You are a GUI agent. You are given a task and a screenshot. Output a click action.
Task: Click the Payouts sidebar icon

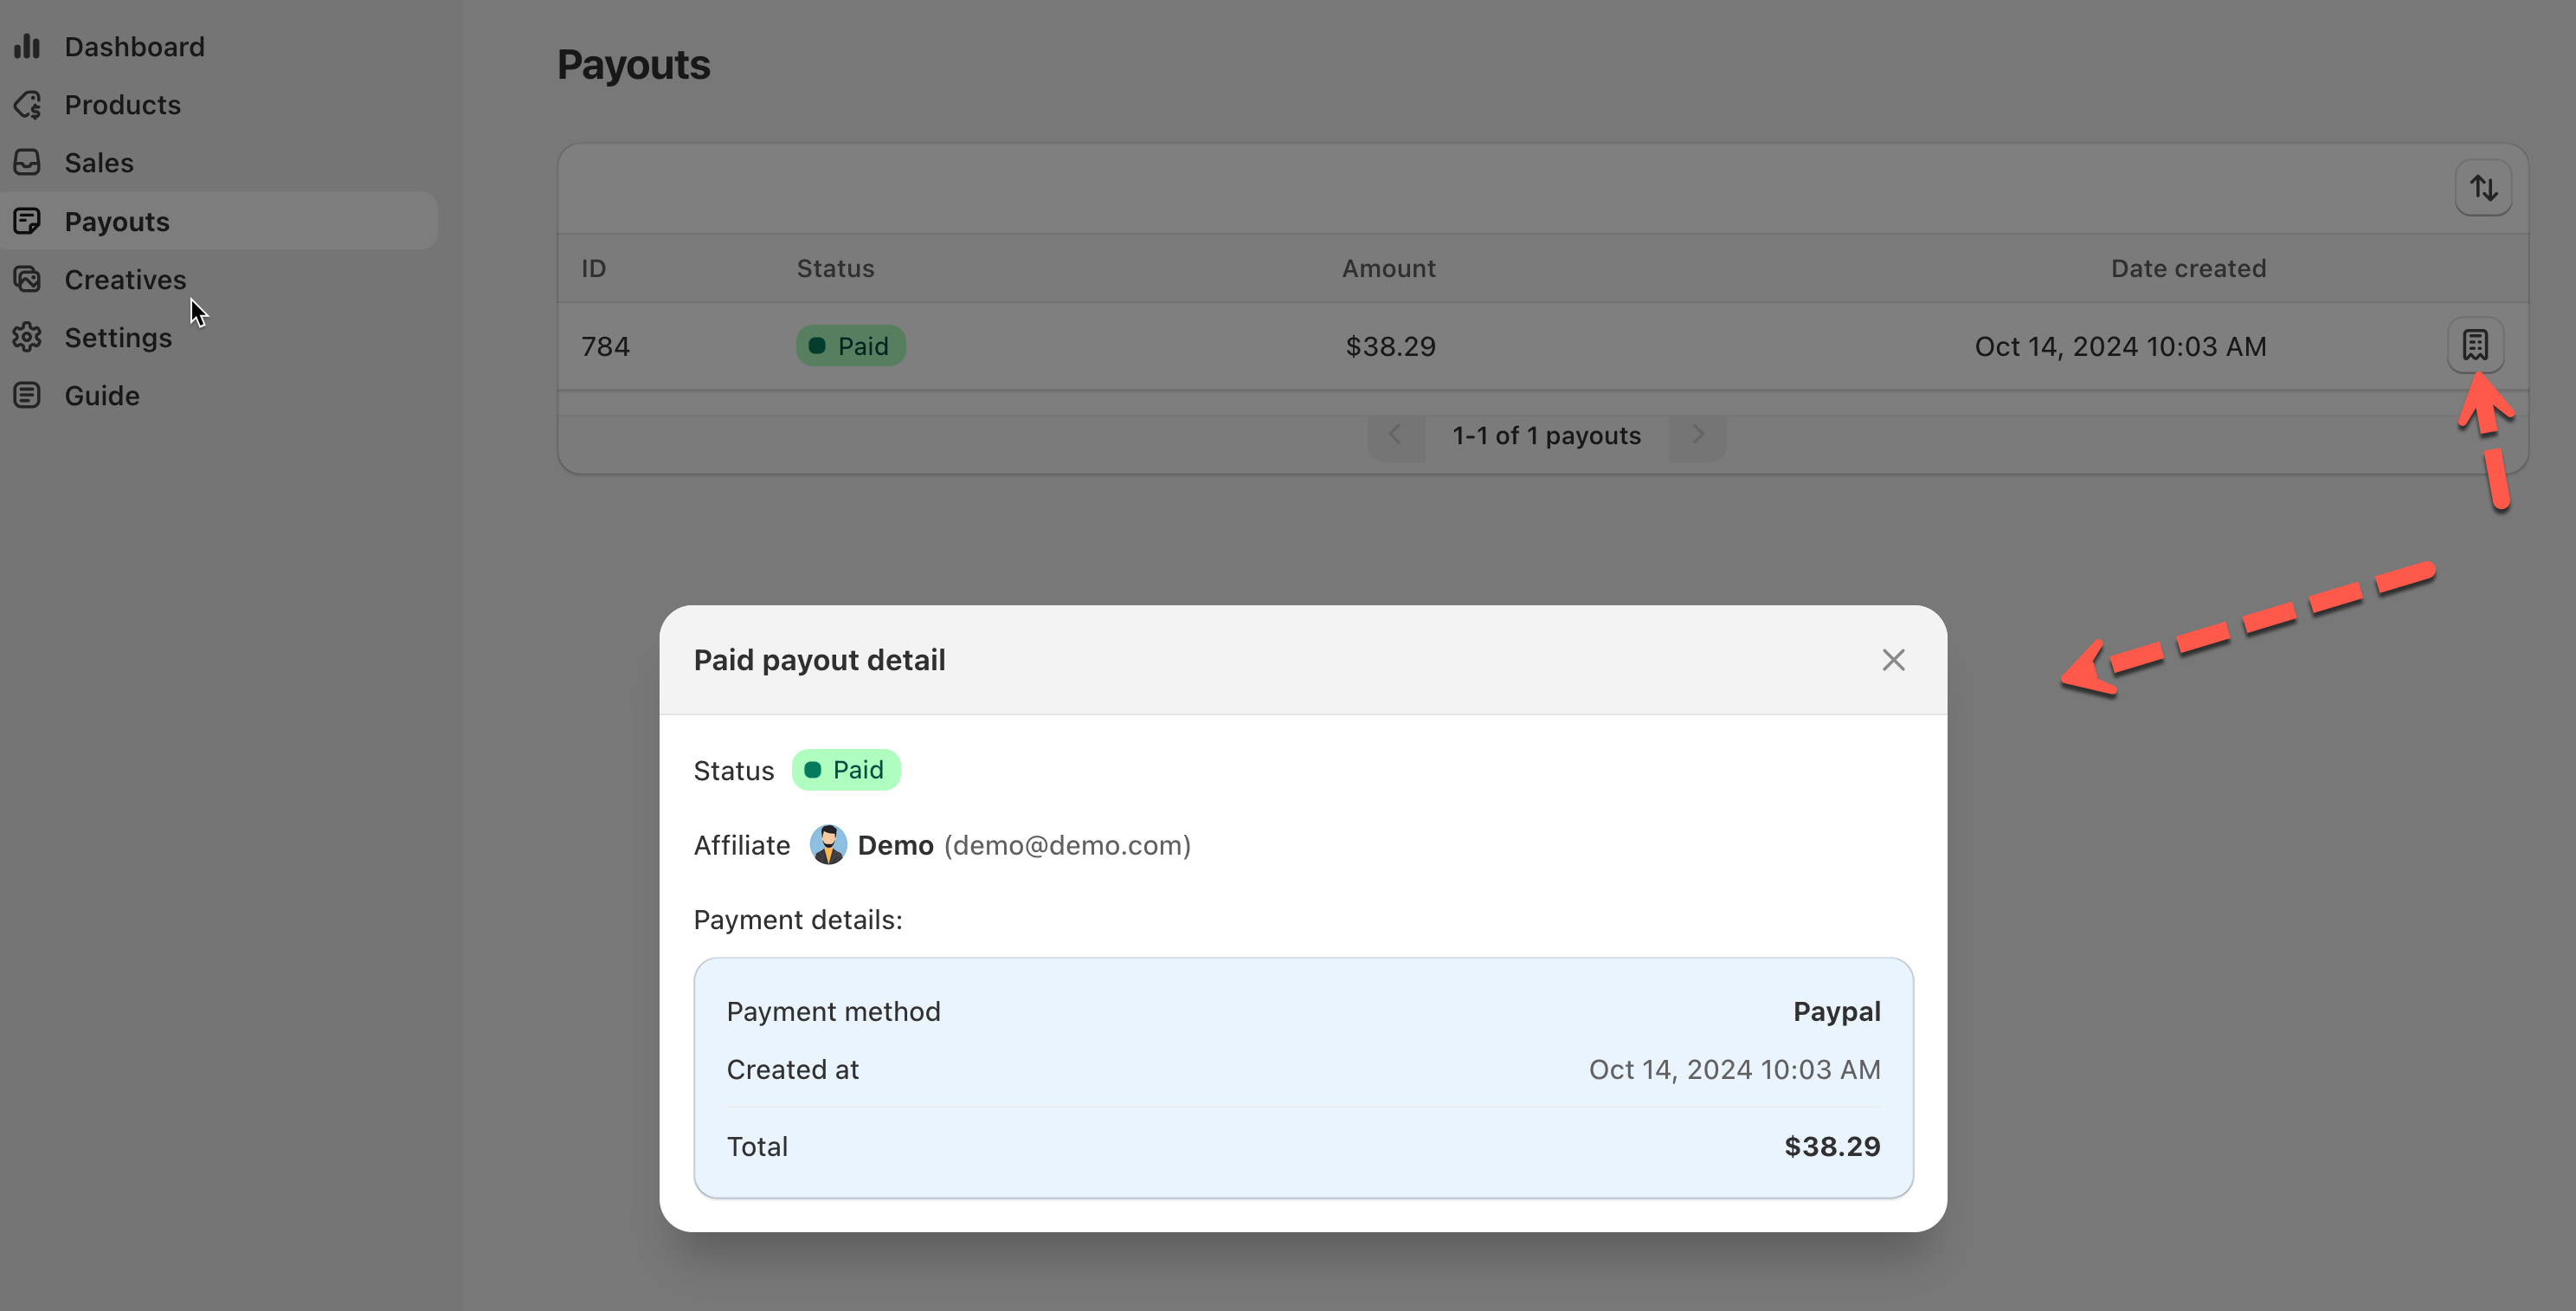click(27, 220)
